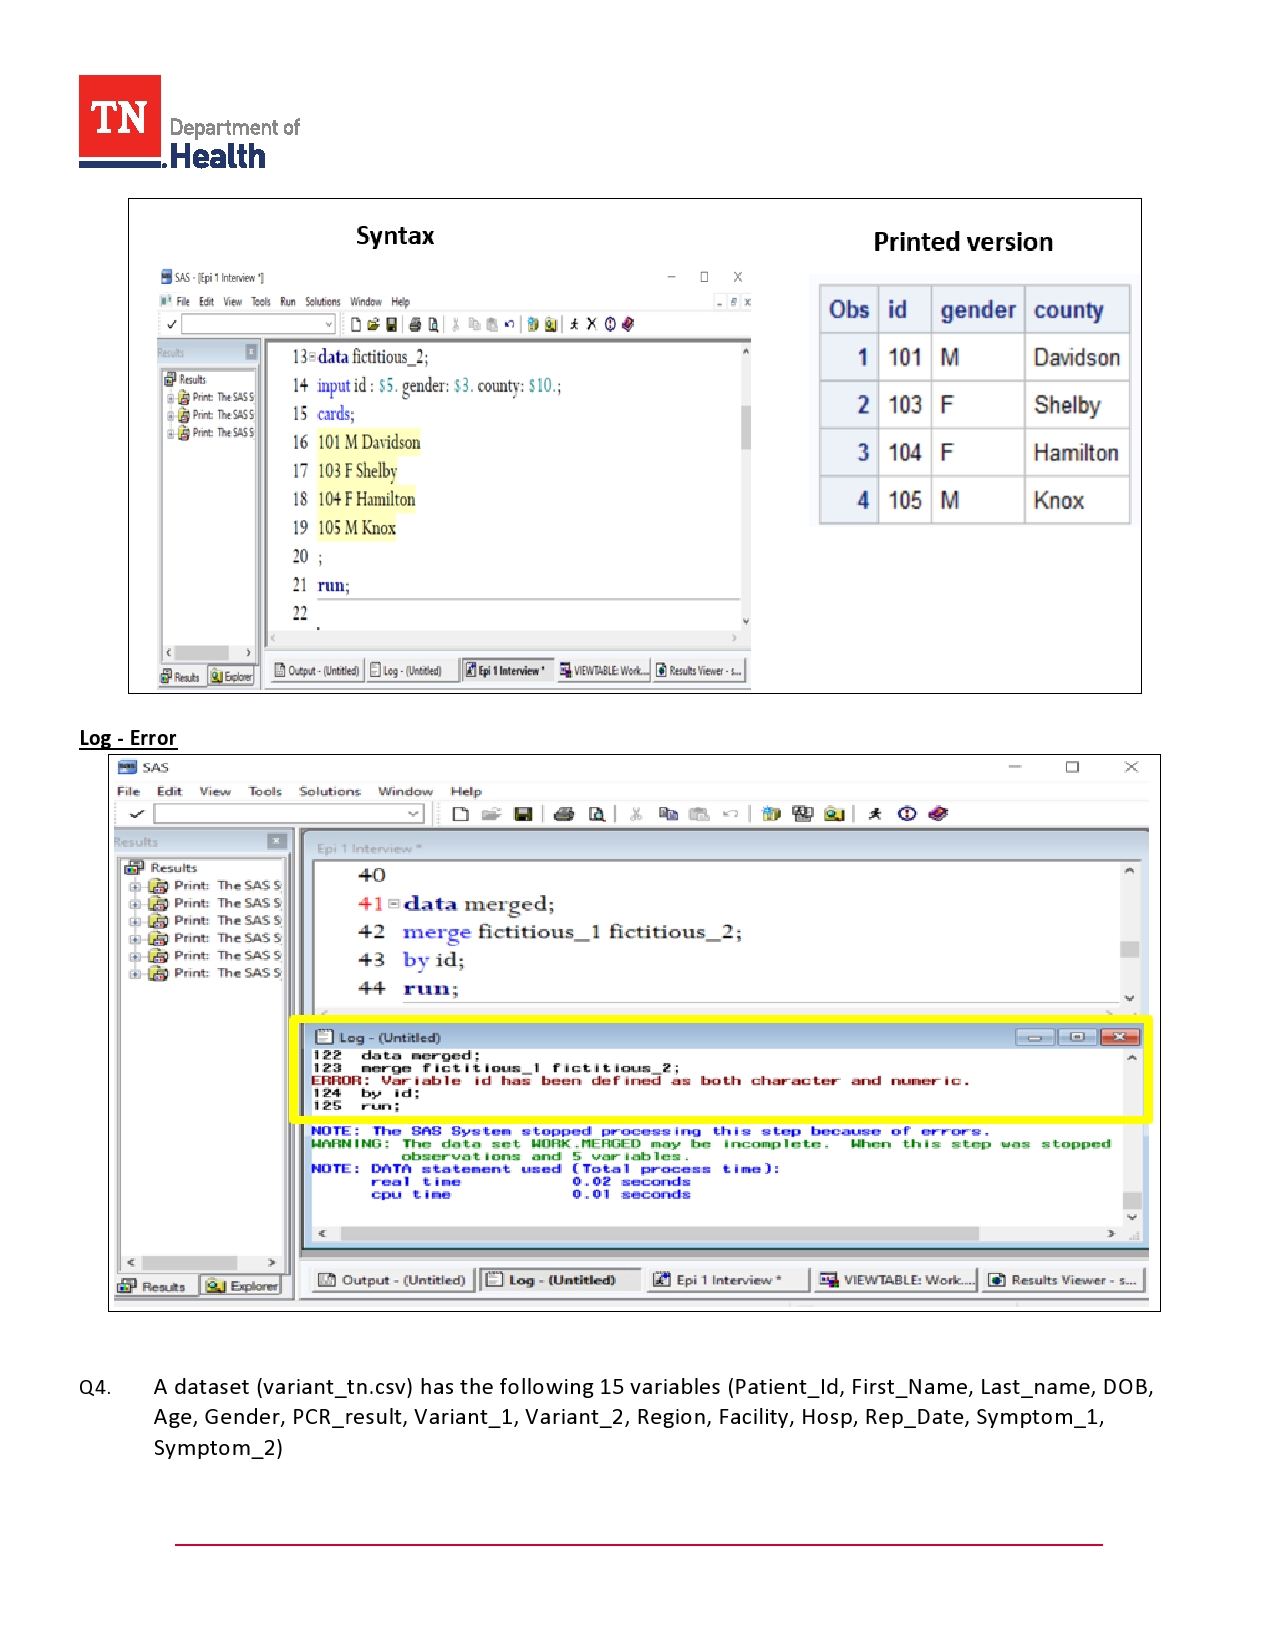Click running-man Submit icon in Syntax SAS toolbar
Image resolution: width=1275 pixels, height=1650 pixels.
click(574, 324)
